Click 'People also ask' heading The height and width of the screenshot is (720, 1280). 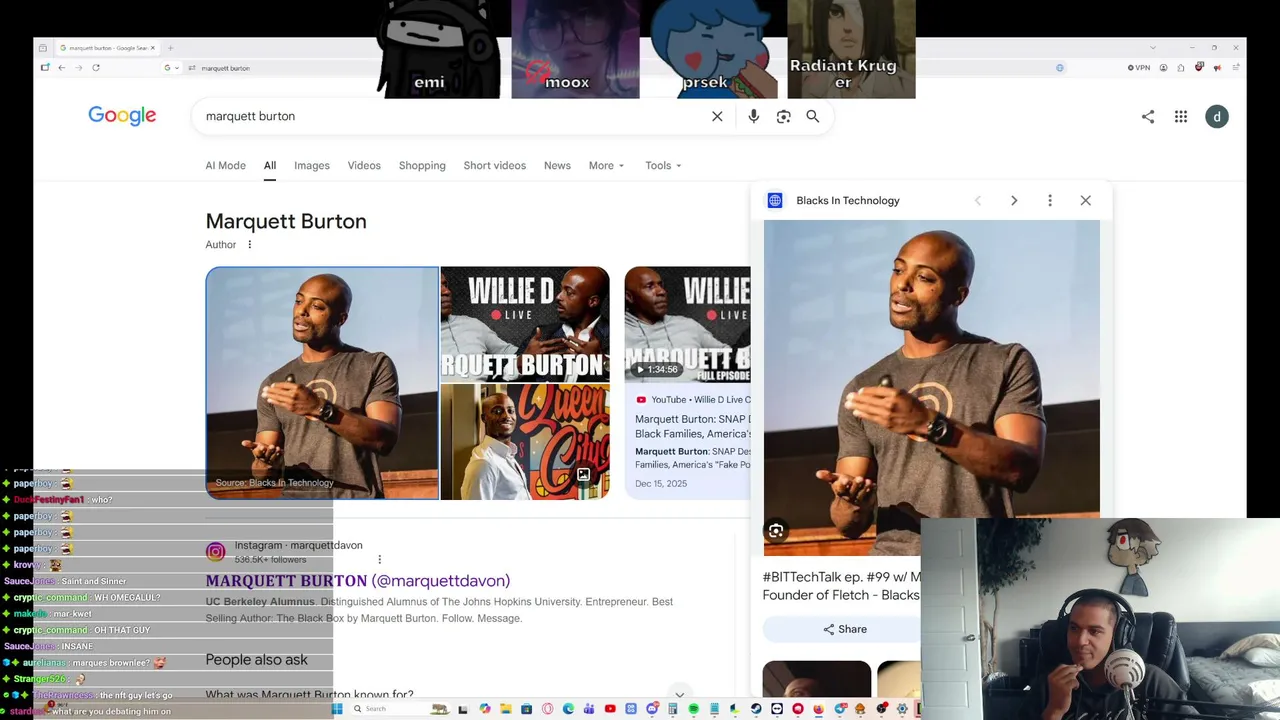tap(256, 660)
